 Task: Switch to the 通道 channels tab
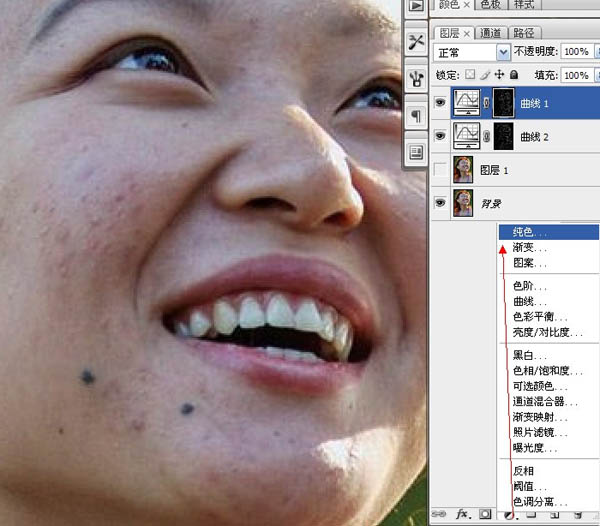coord(492,32)
